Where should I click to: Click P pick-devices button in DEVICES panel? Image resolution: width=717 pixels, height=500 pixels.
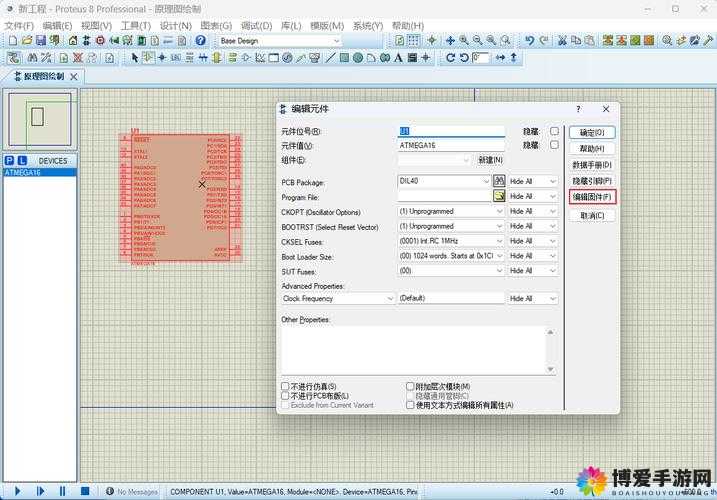tap(9, 161)
